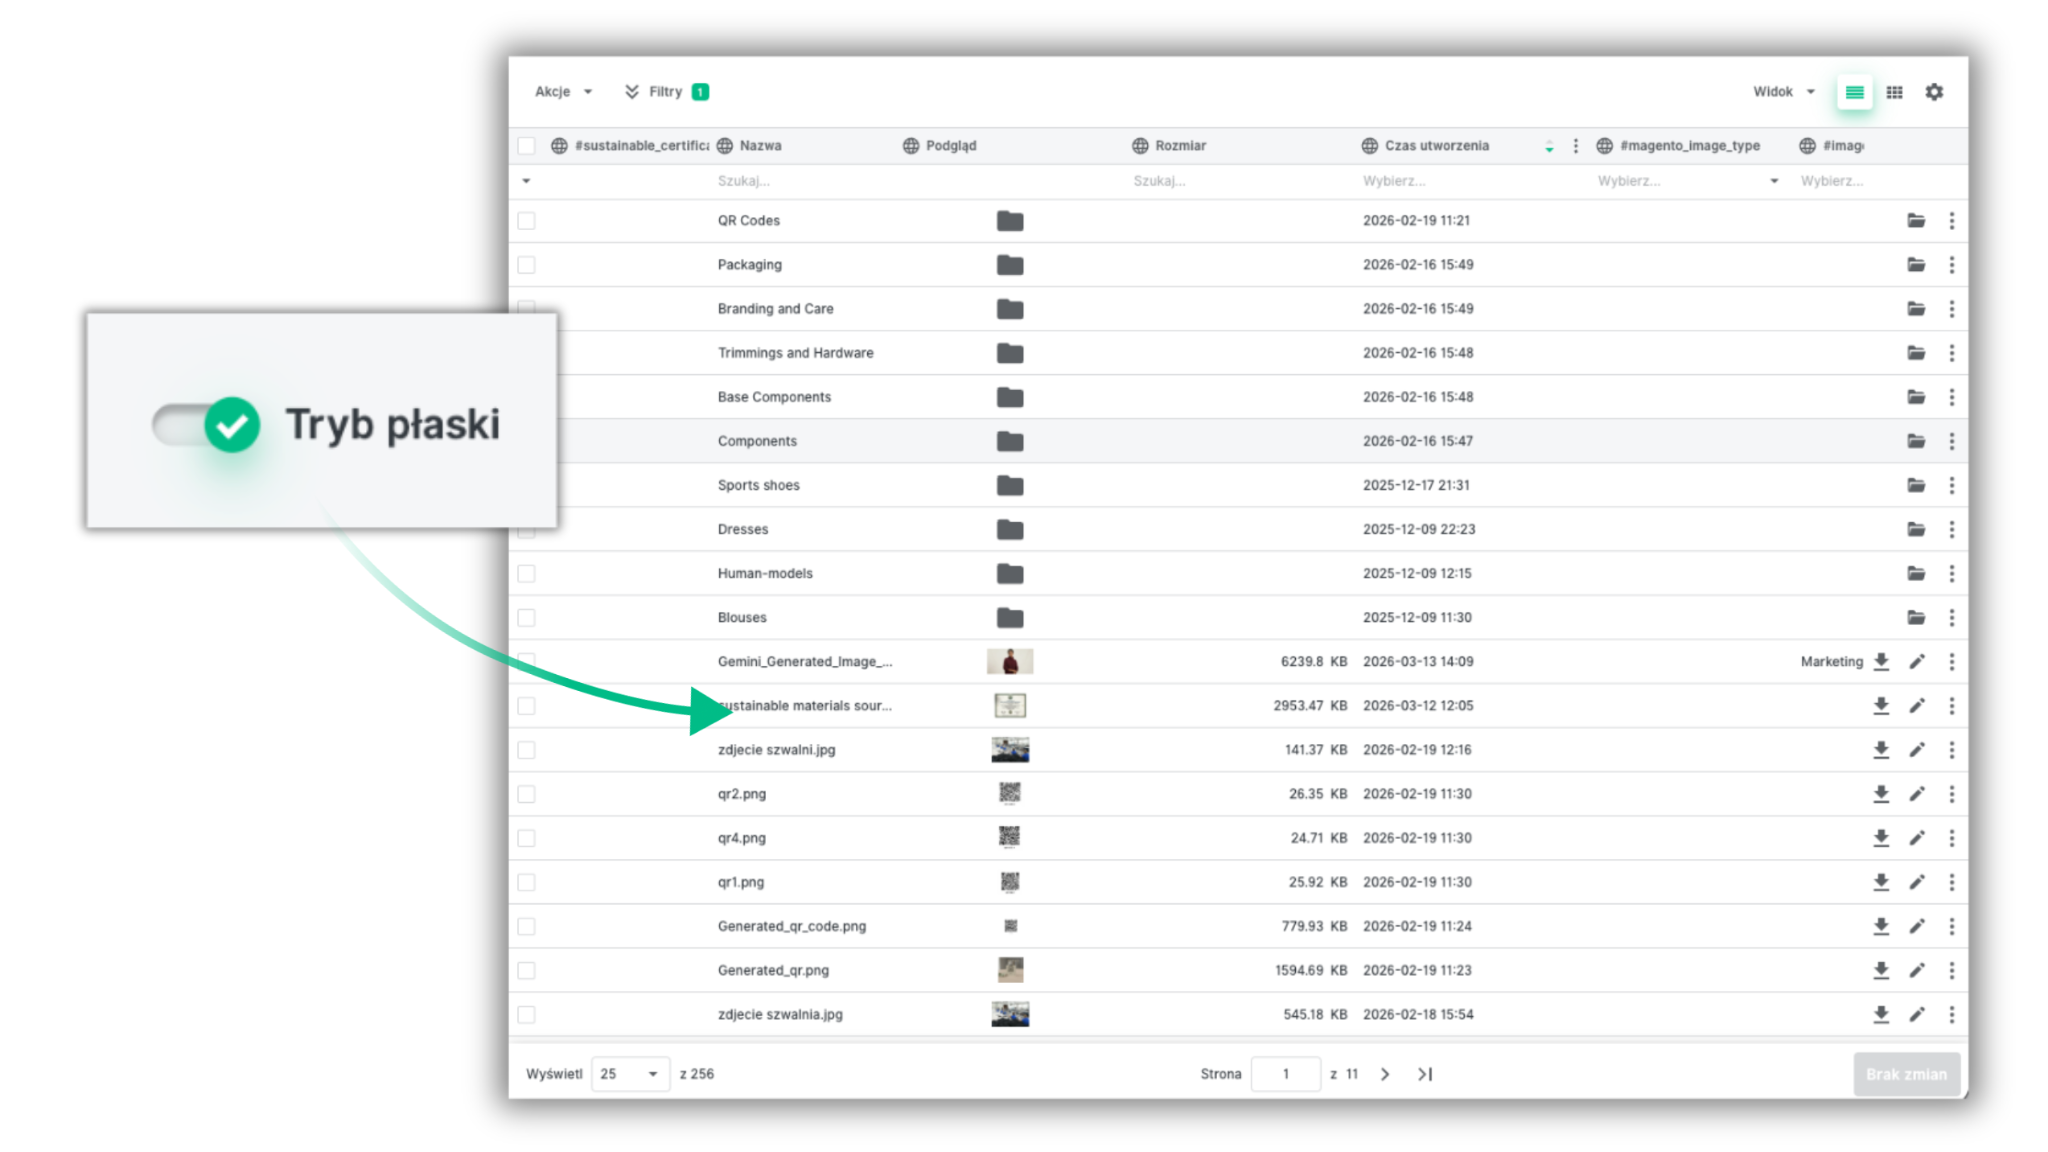Image resolution: width=2048 pixels, height=1152 pixels.
Task: Open the Widok dropdown menu
Action: 1783,92
